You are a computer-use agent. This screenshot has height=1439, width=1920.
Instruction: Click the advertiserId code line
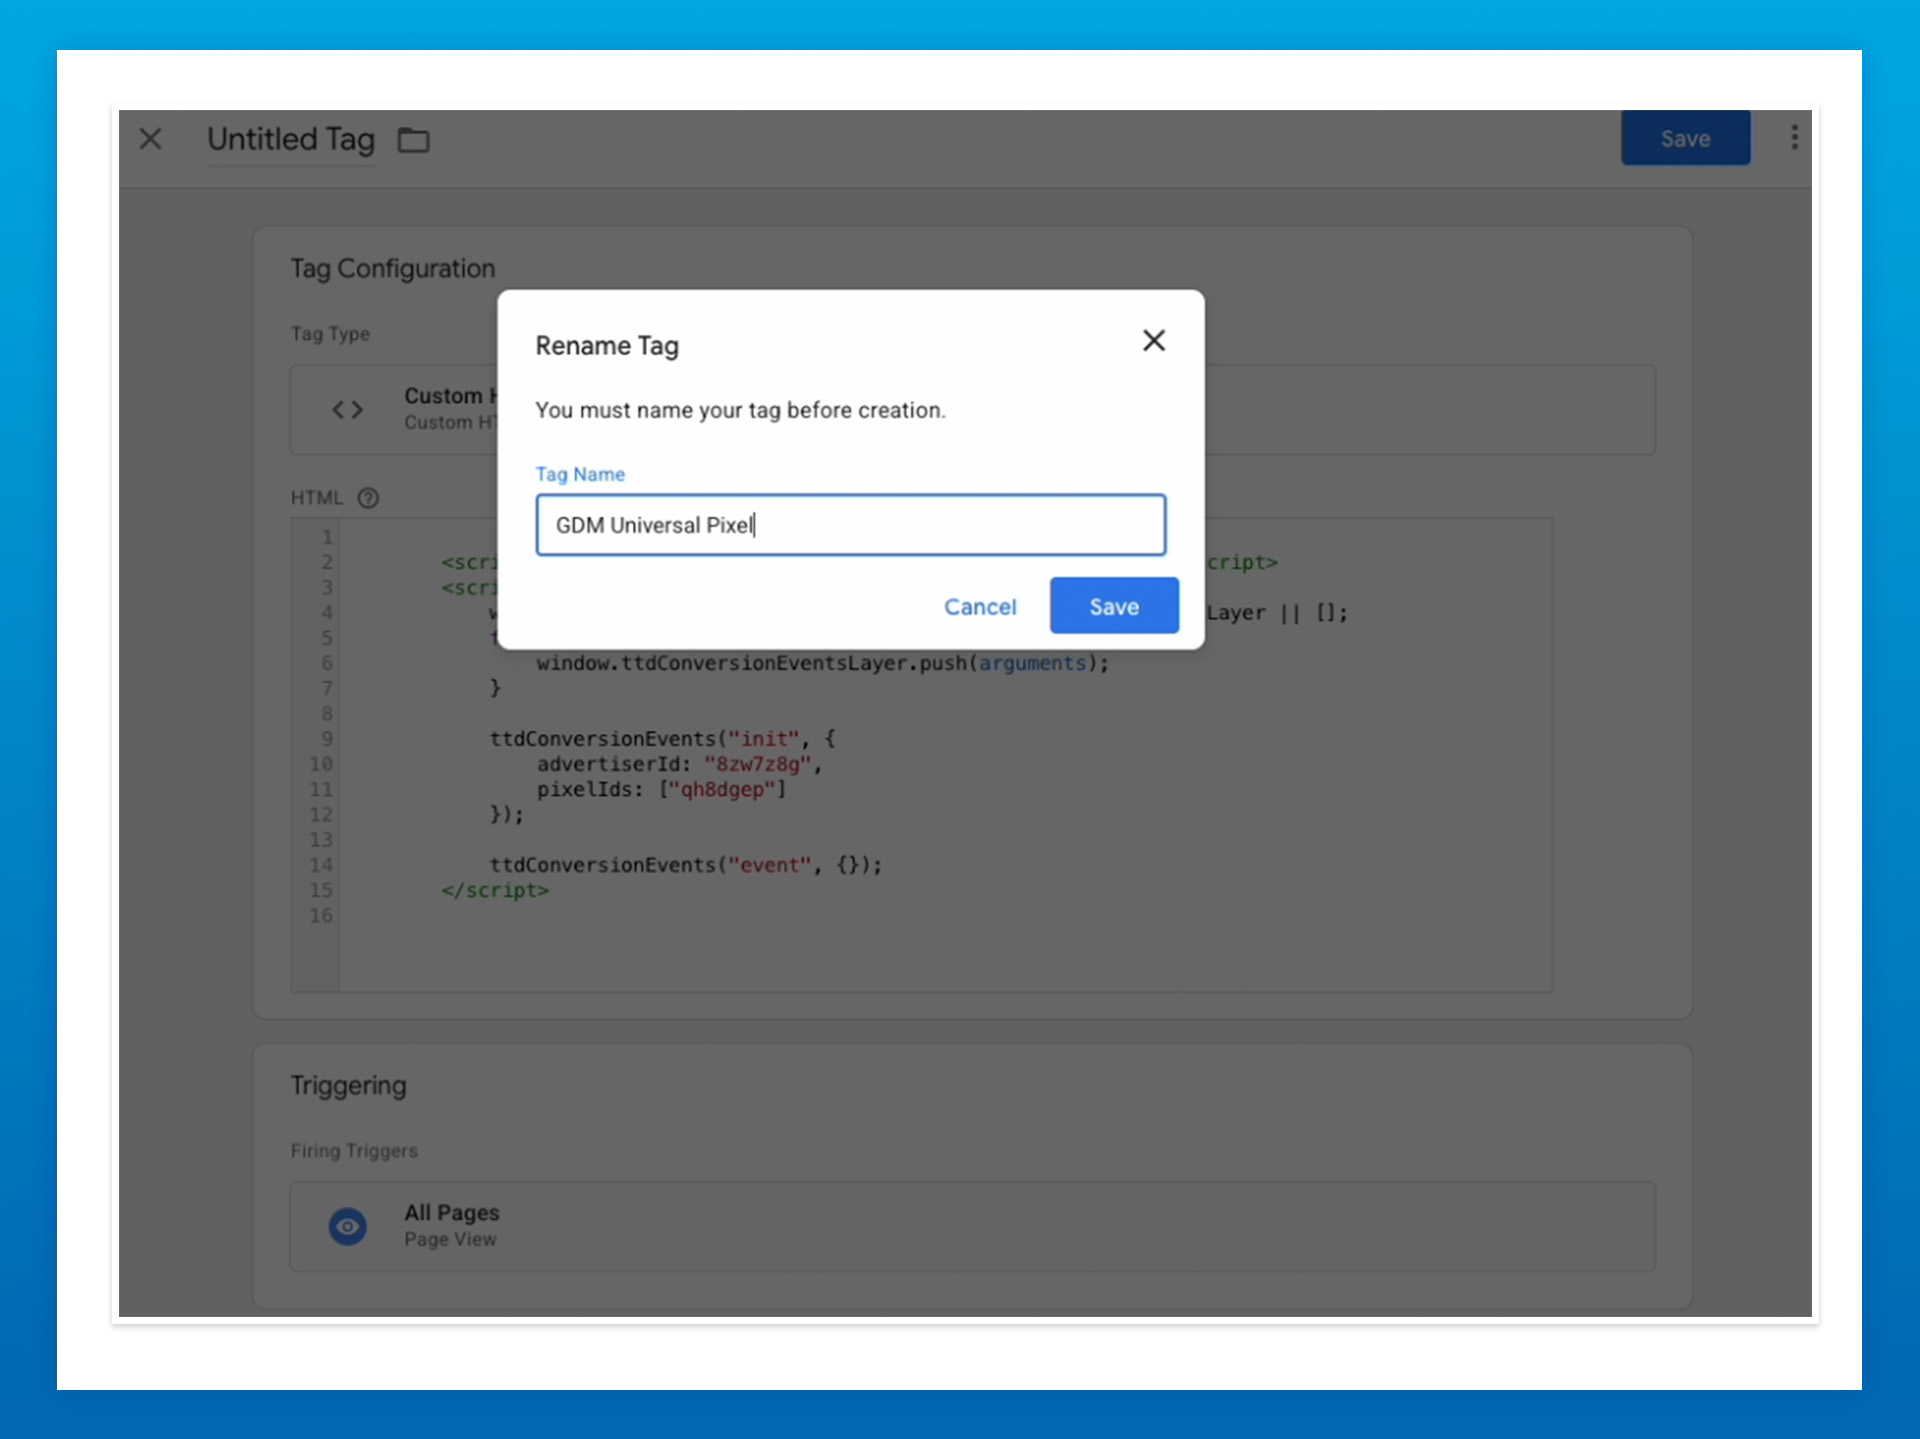[x=679, y=765]
